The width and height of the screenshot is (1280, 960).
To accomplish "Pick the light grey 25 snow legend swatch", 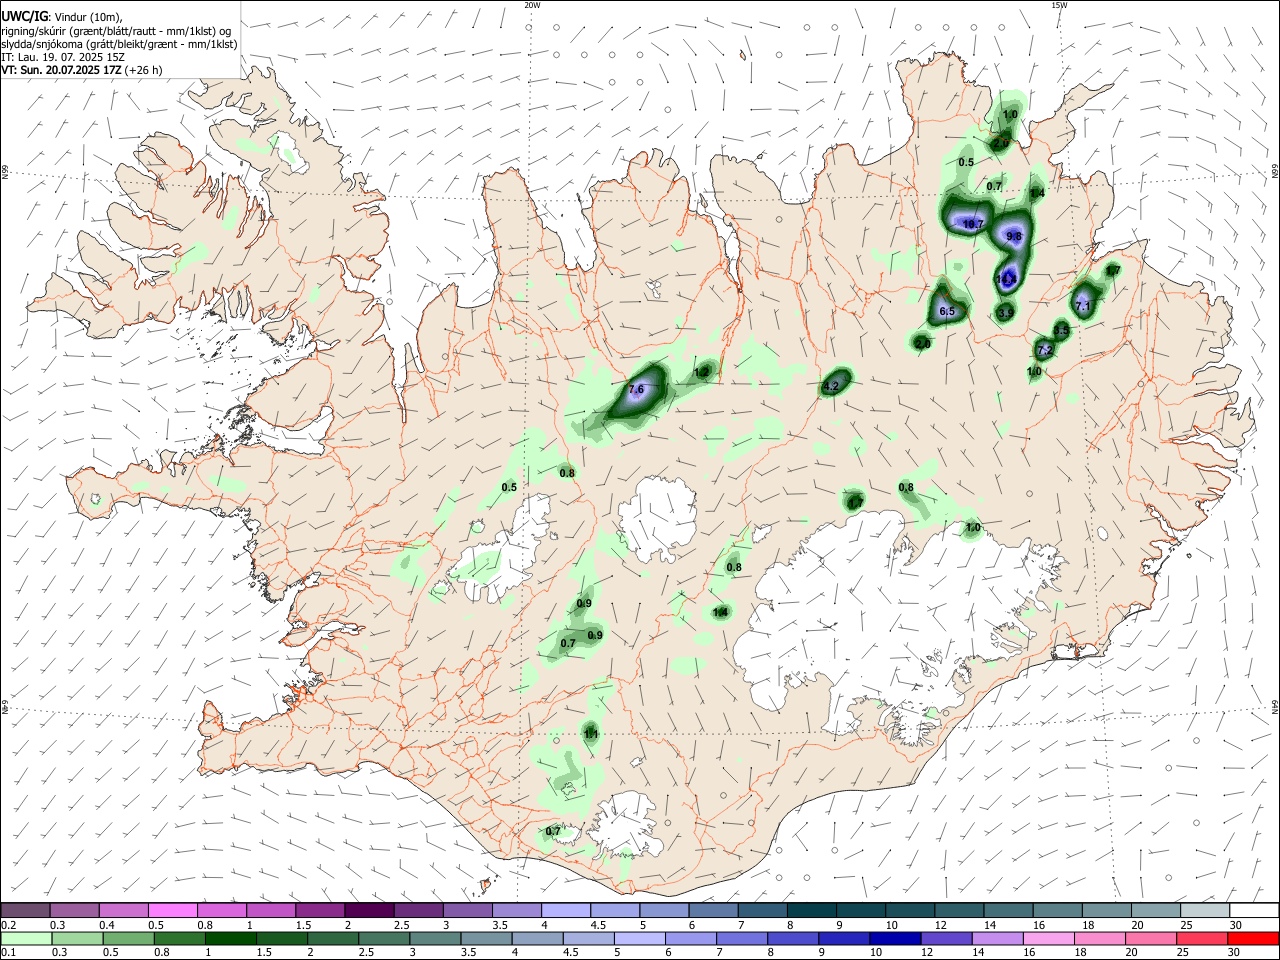I will [1205, 911].
